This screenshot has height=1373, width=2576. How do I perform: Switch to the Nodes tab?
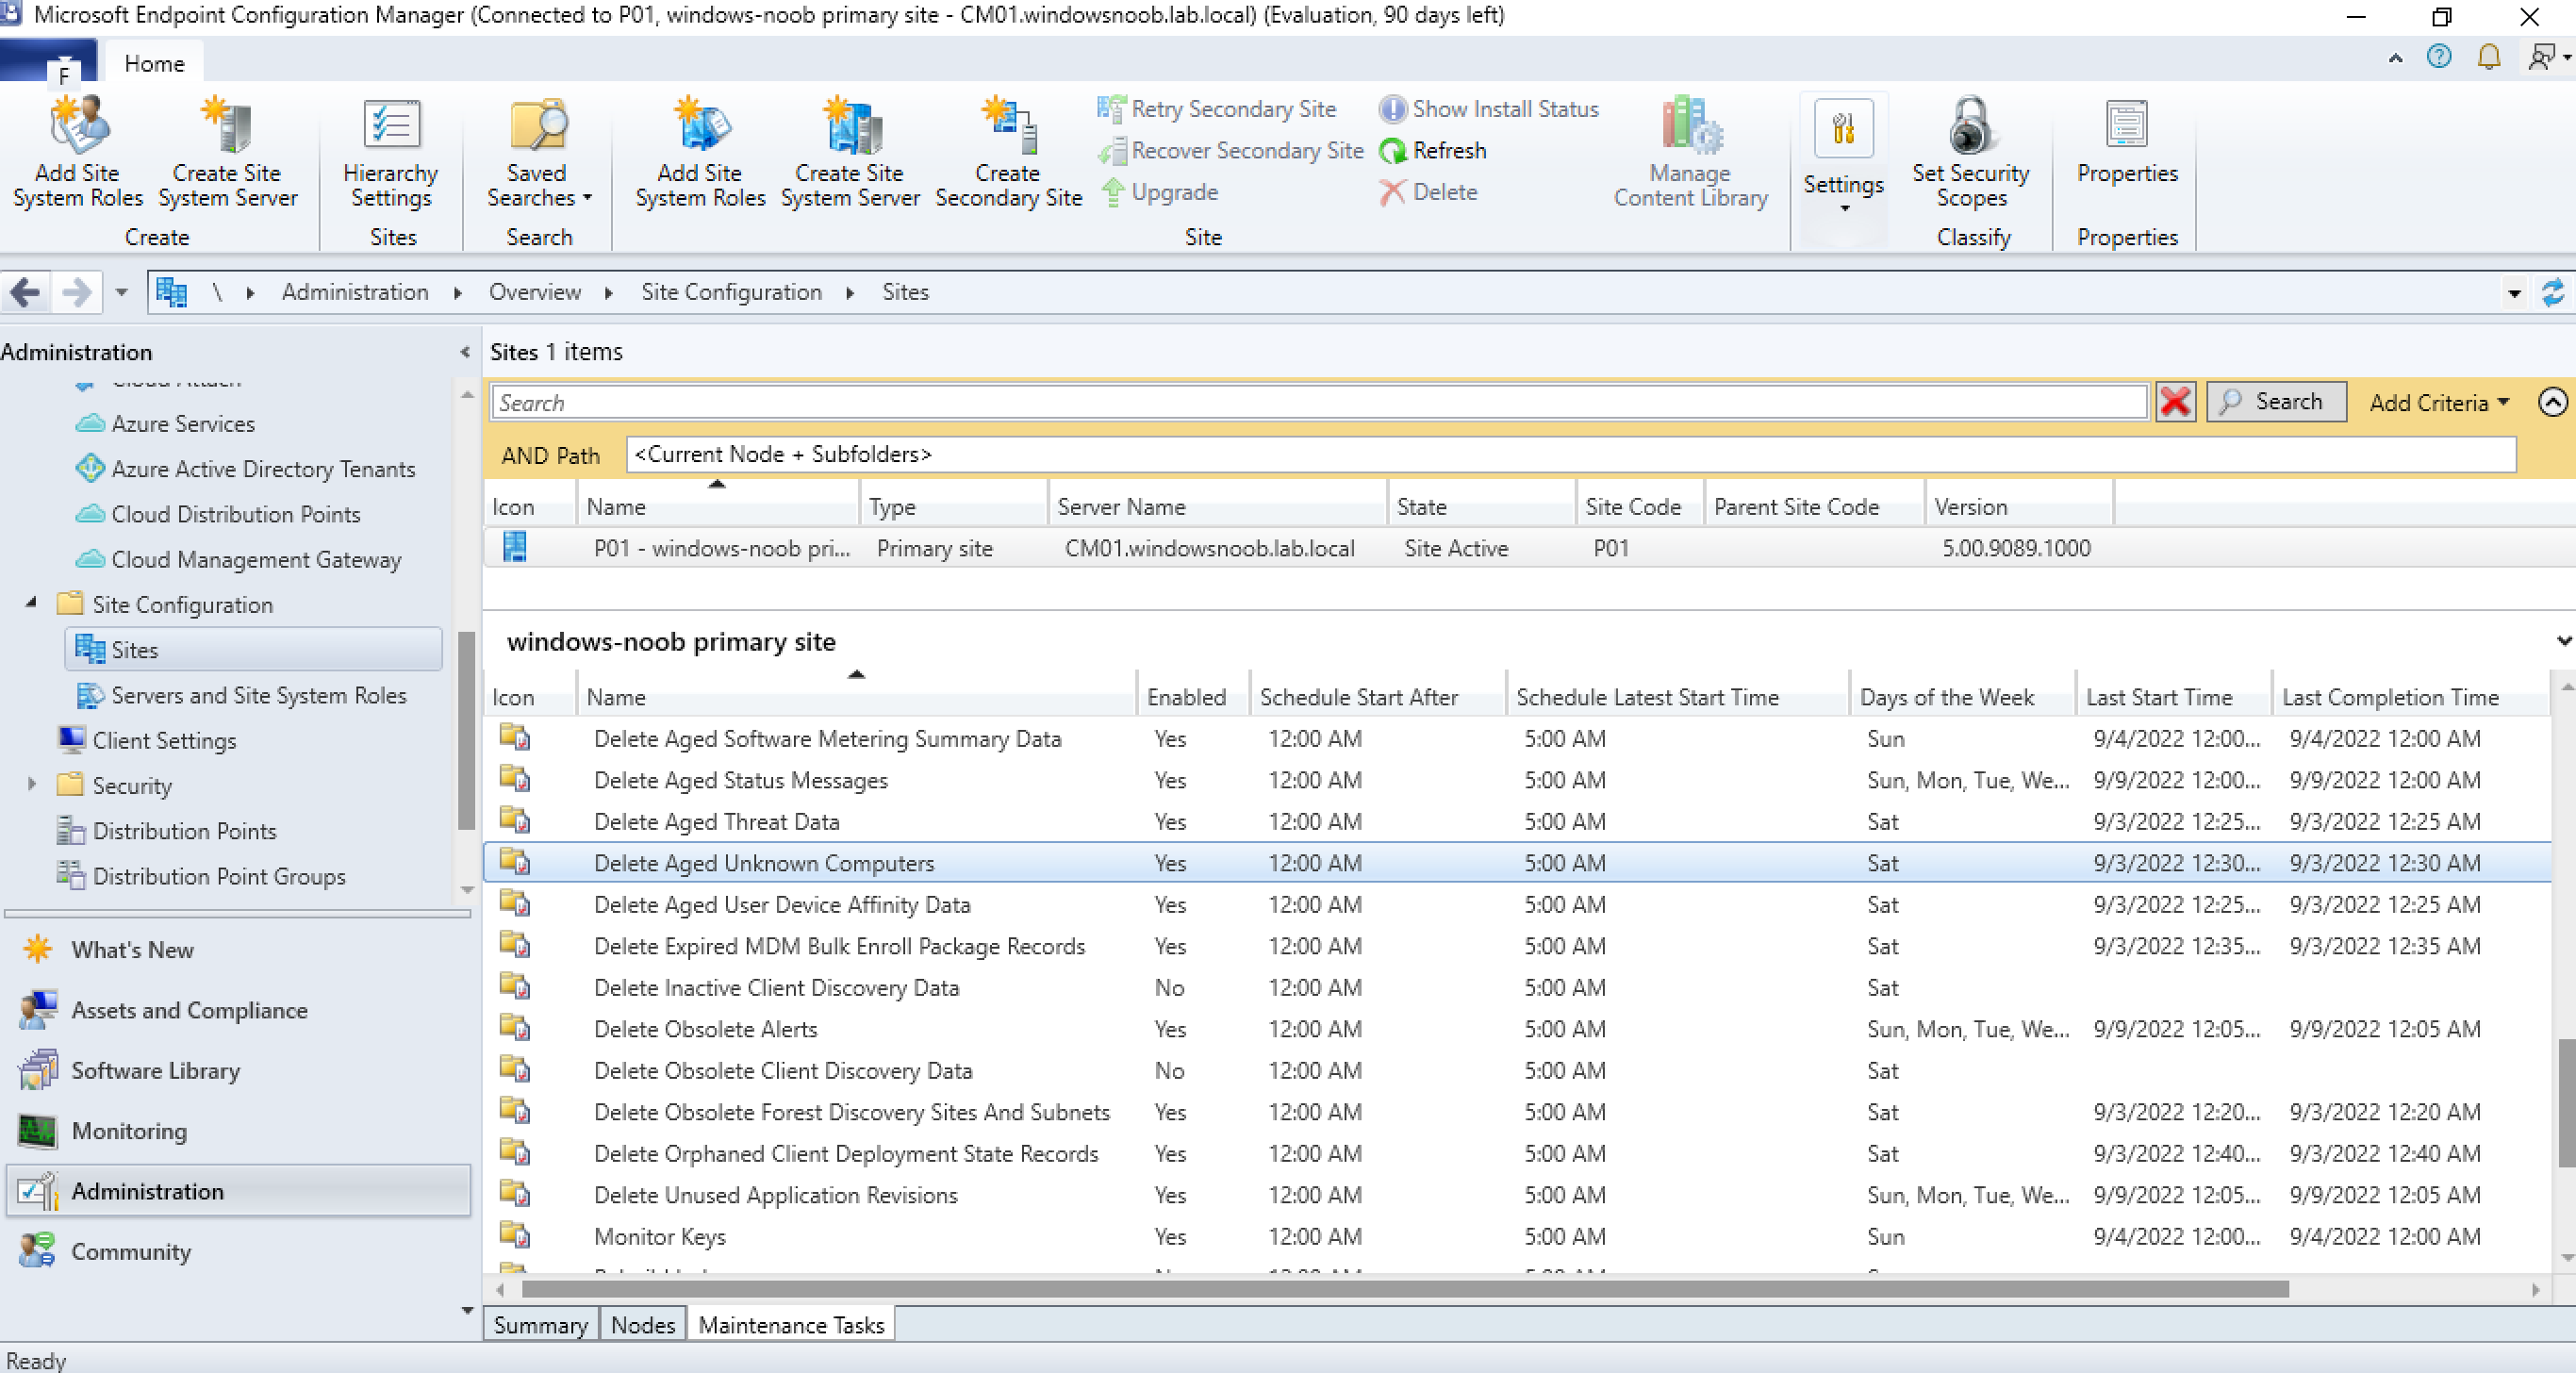(643, 1324)
